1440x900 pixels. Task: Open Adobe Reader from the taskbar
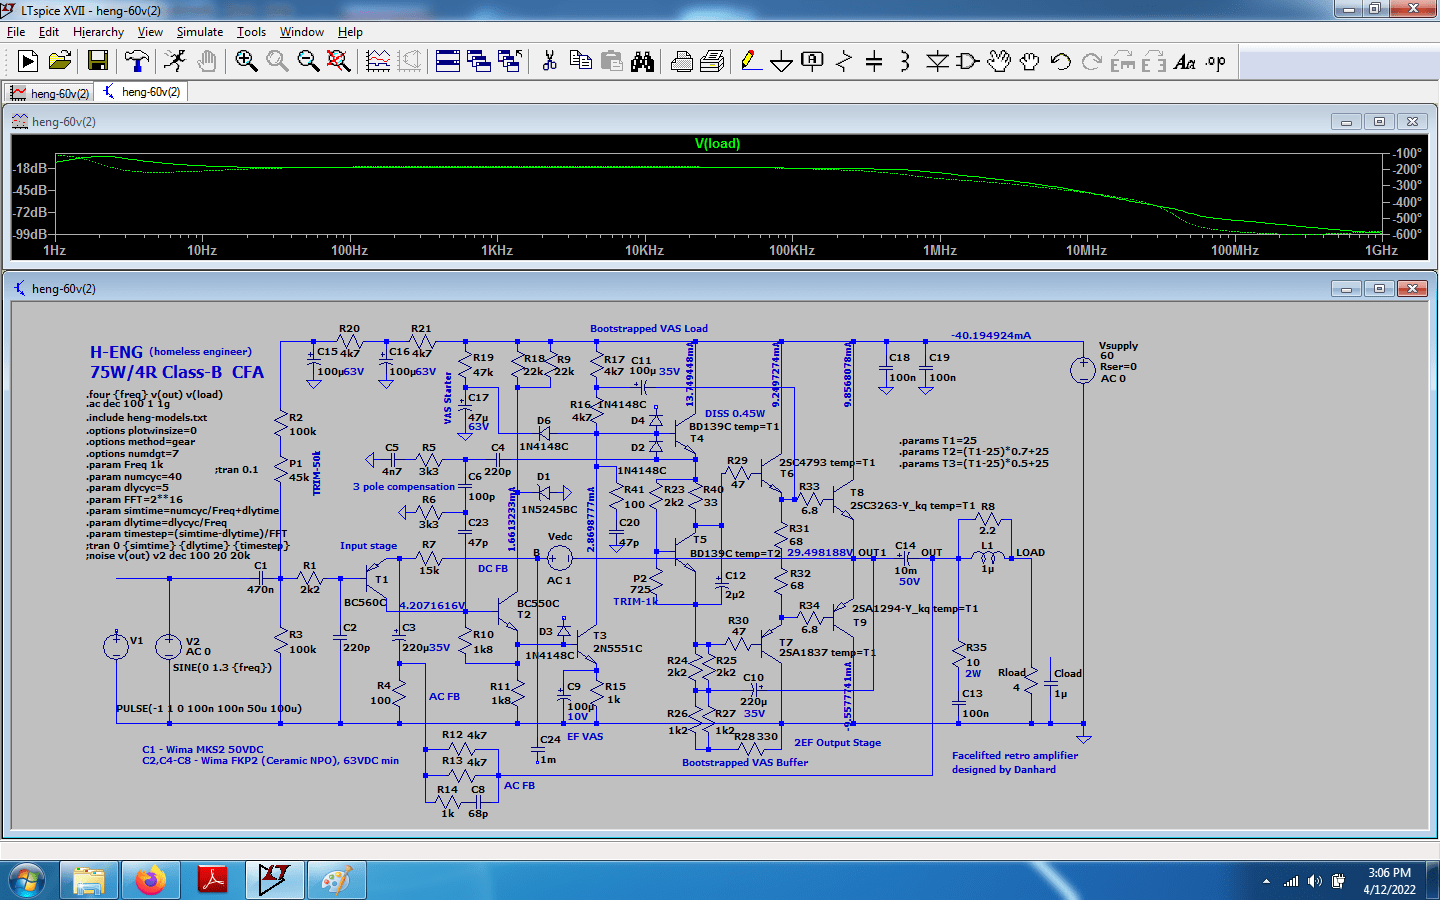pyautogui.click(x=212, y=880)
